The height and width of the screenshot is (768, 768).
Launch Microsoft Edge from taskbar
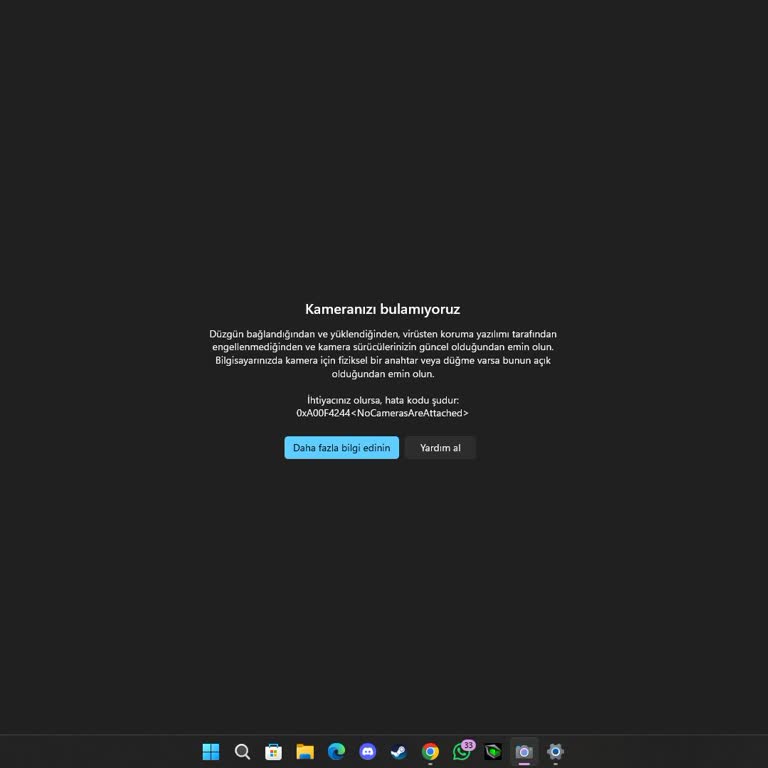[336, 751]
